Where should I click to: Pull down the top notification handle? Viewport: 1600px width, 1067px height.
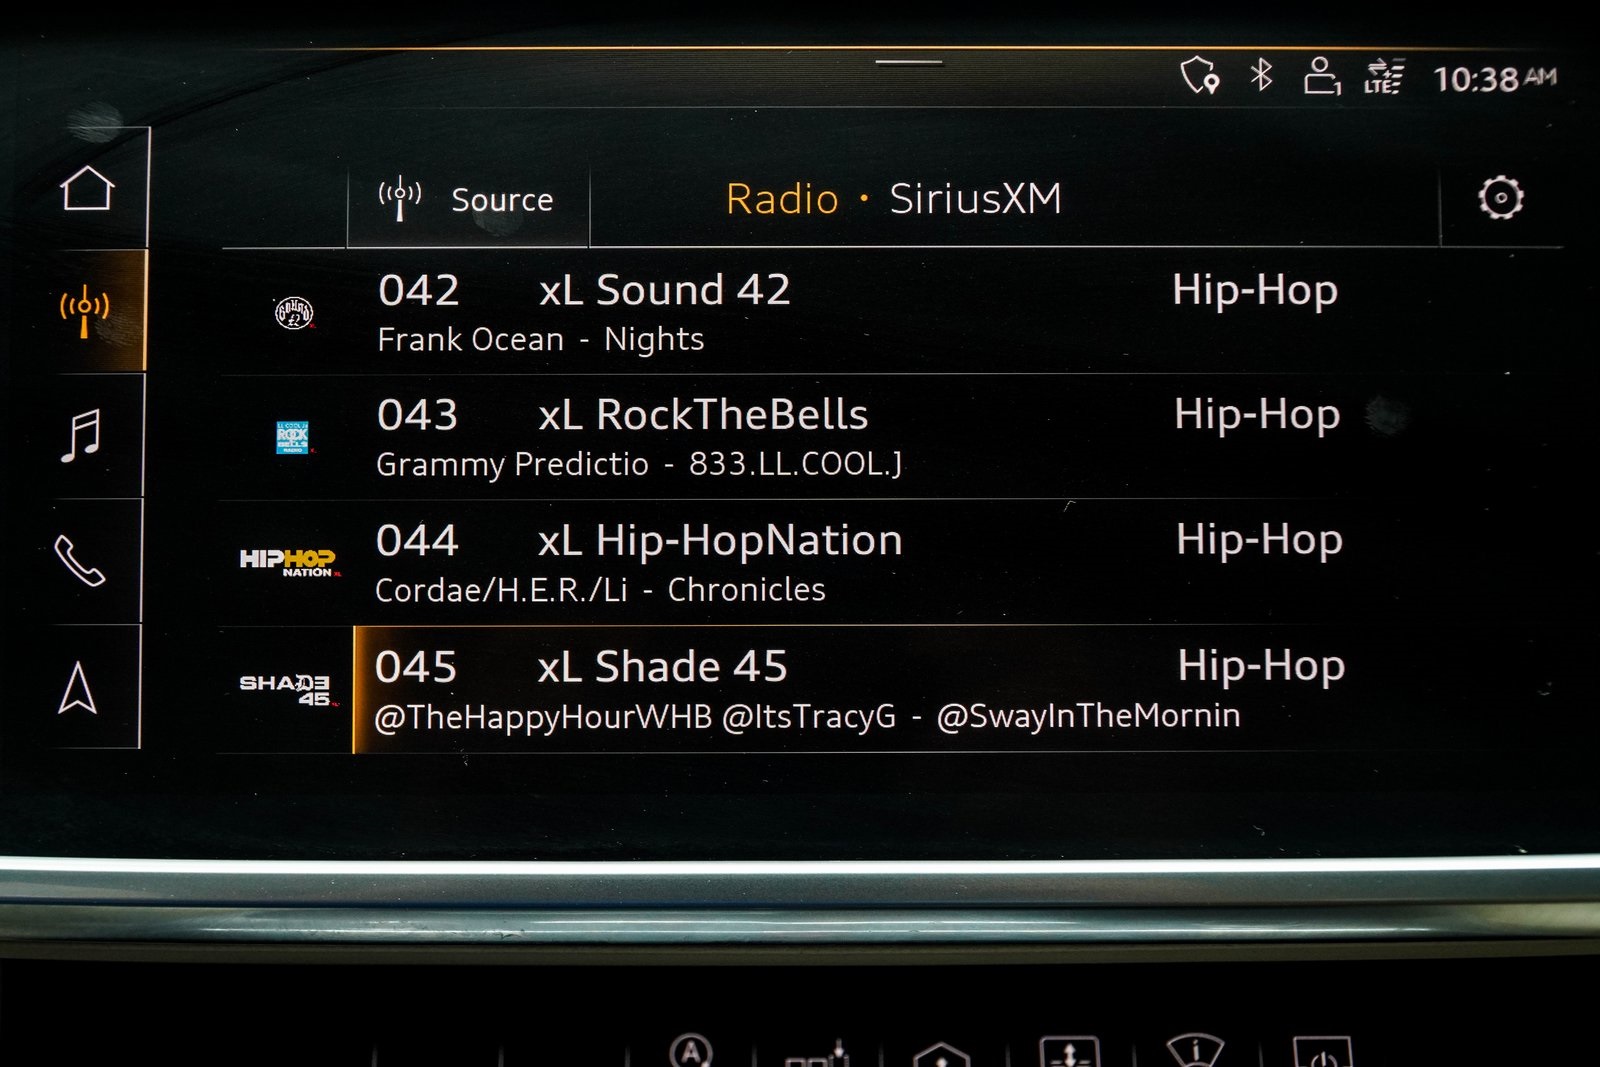pyautogui.click(x=909, y=62)
